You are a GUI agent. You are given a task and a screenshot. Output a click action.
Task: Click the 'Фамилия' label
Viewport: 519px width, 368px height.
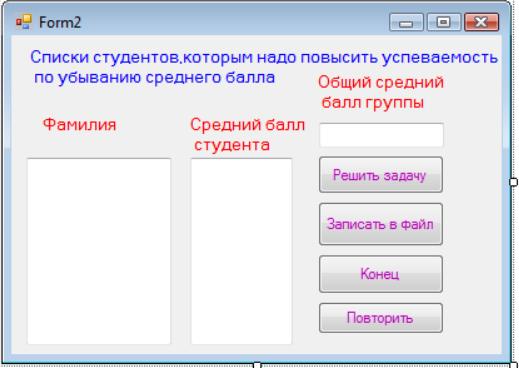(x=80, y=125)
